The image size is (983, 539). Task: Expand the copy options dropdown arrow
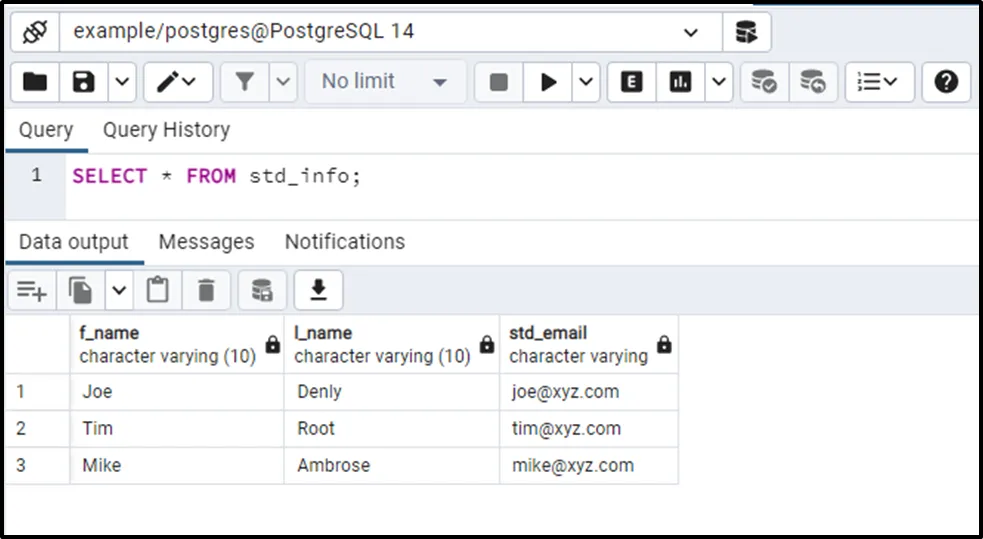click(x=119, y=290)
